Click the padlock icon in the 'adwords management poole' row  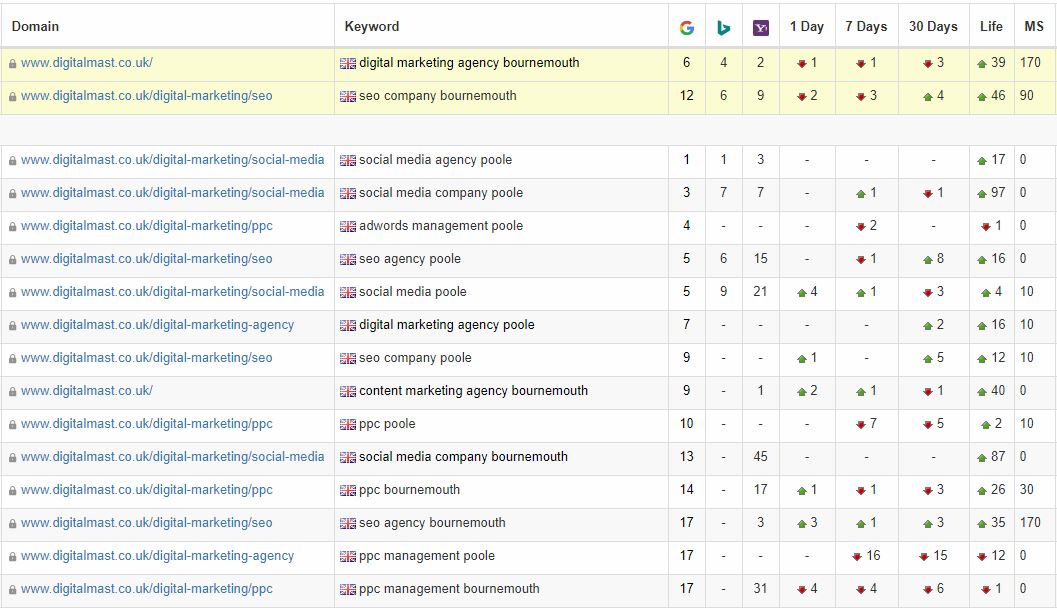tap(13, 227)
